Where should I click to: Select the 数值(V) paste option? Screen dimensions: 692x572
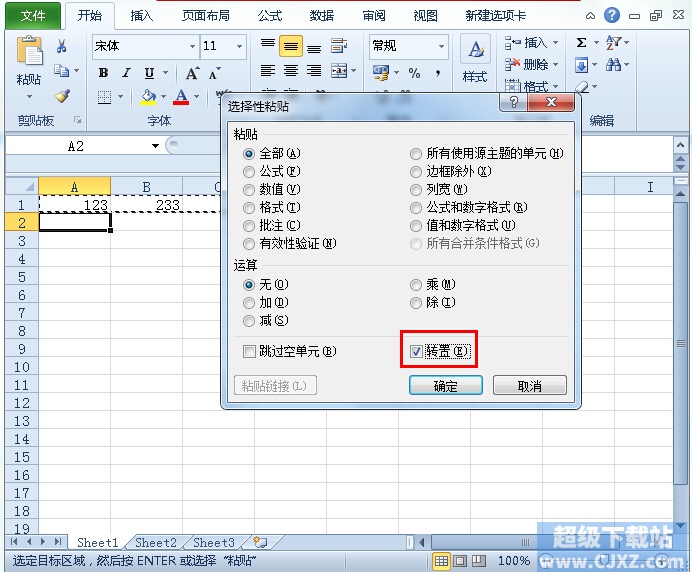272,189
